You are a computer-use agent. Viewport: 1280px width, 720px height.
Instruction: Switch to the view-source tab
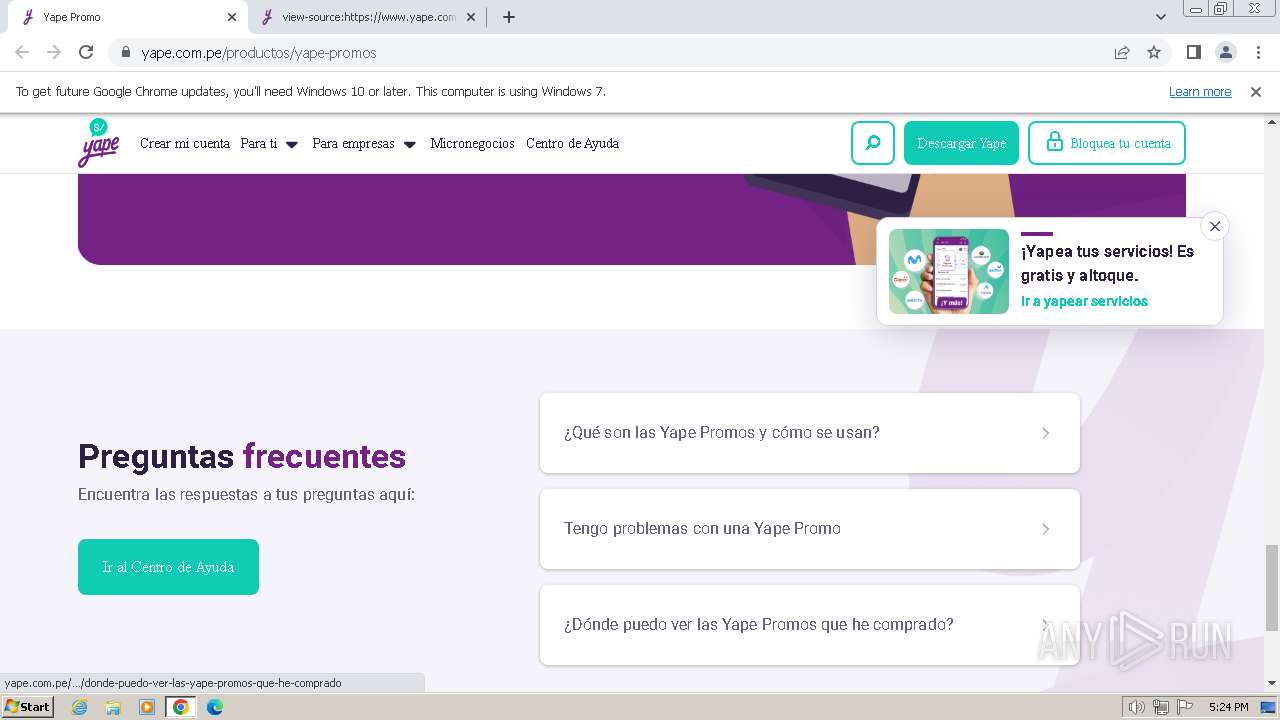click(x=365, y=17)
